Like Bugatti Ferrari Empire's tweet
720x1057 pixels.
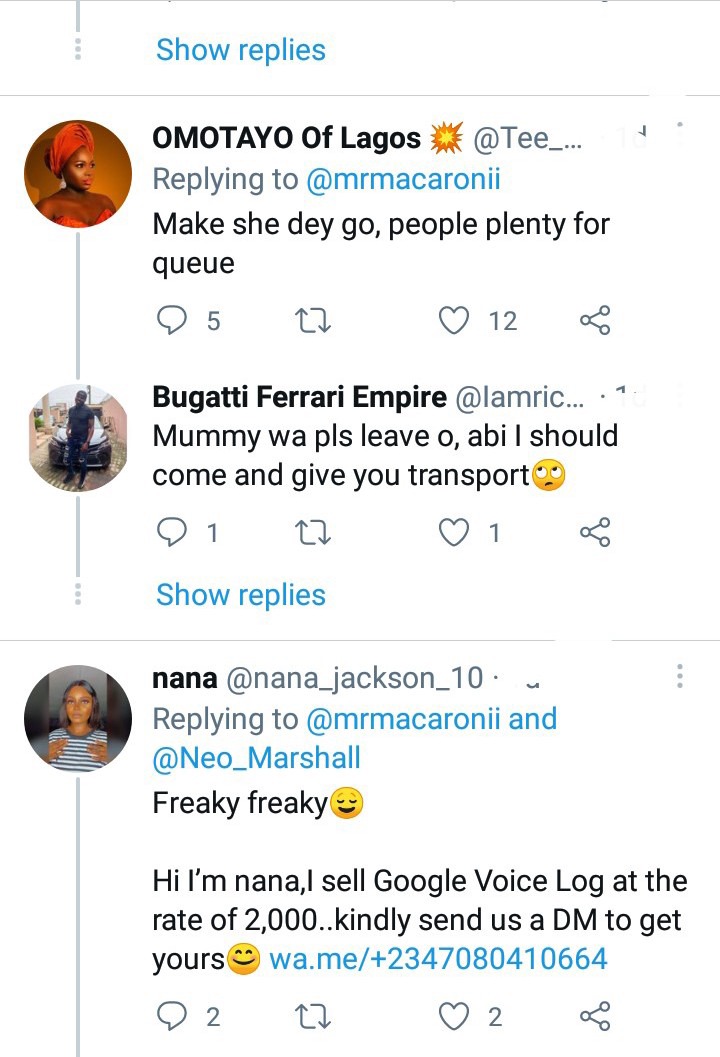(x=454, y=533)
